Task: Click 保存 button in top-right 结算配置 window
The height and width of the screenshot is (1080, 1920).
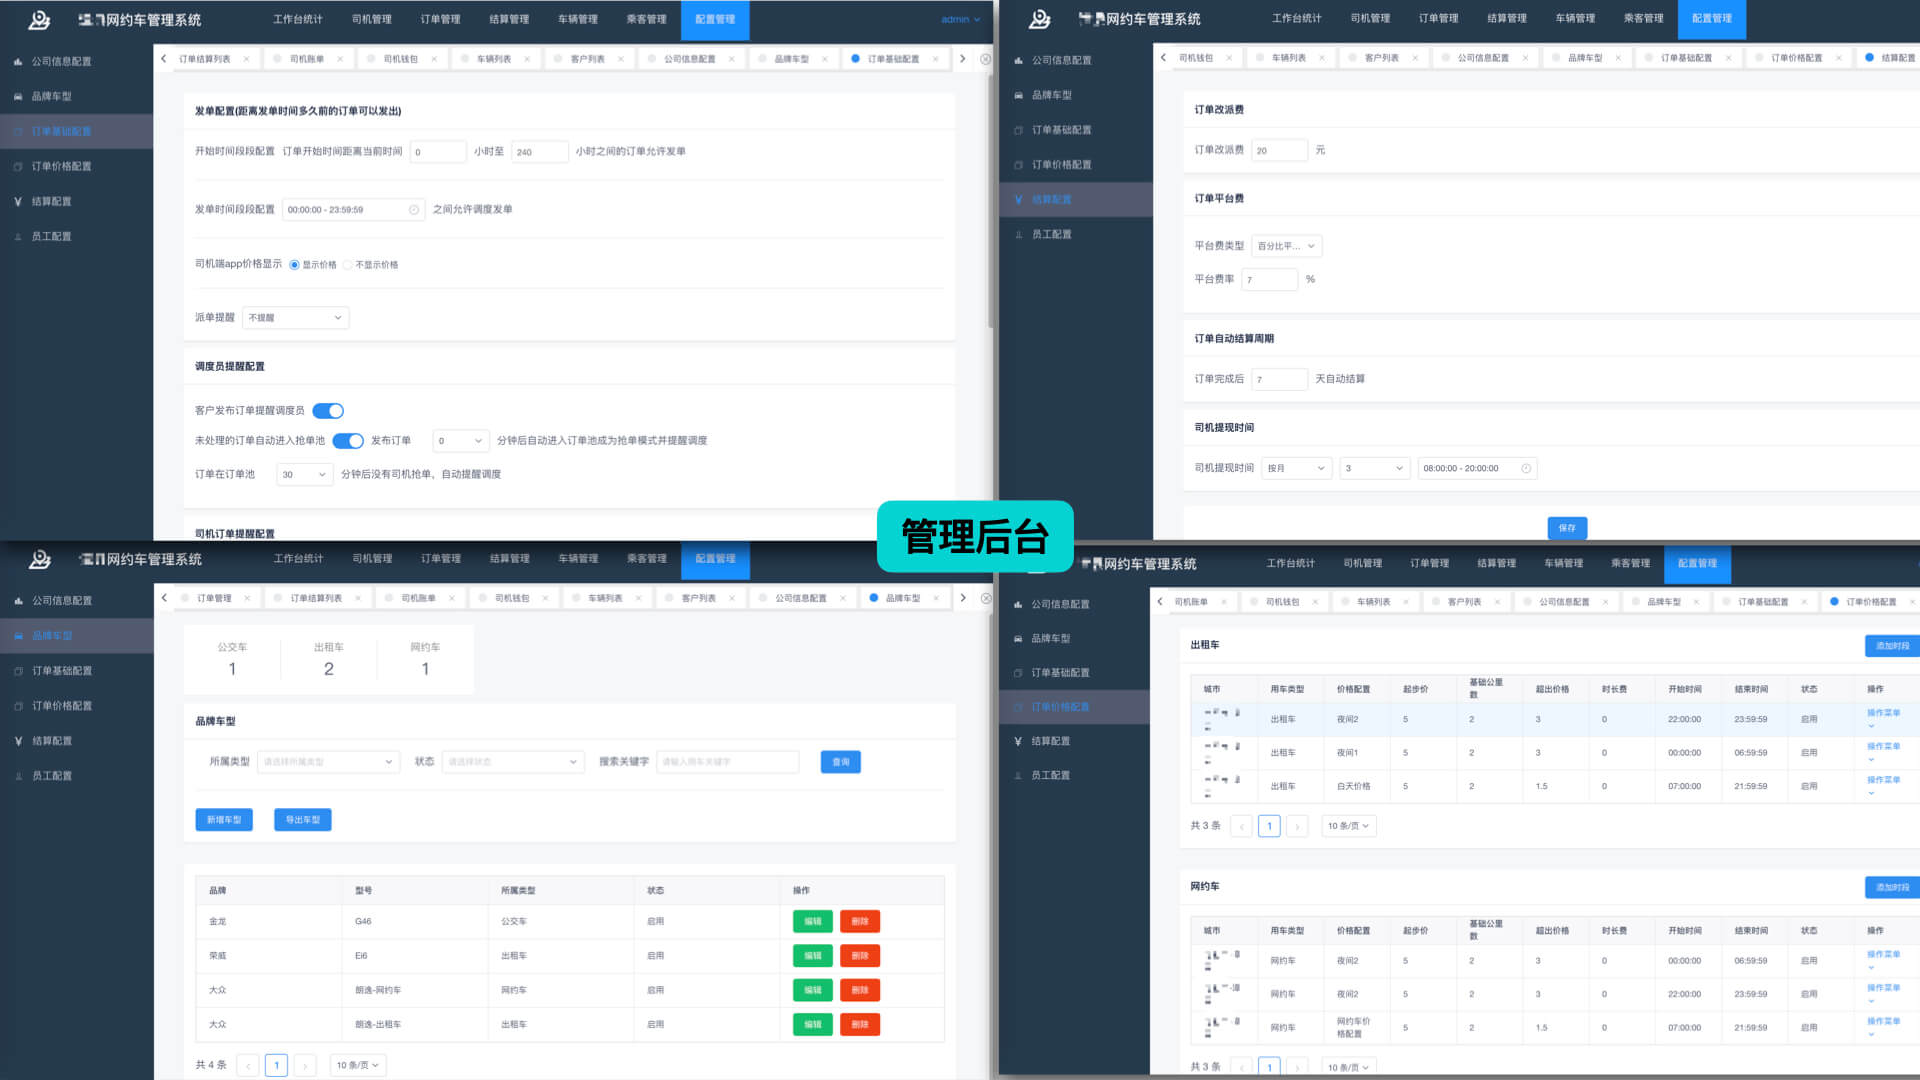Action: tap(1567, 528)
